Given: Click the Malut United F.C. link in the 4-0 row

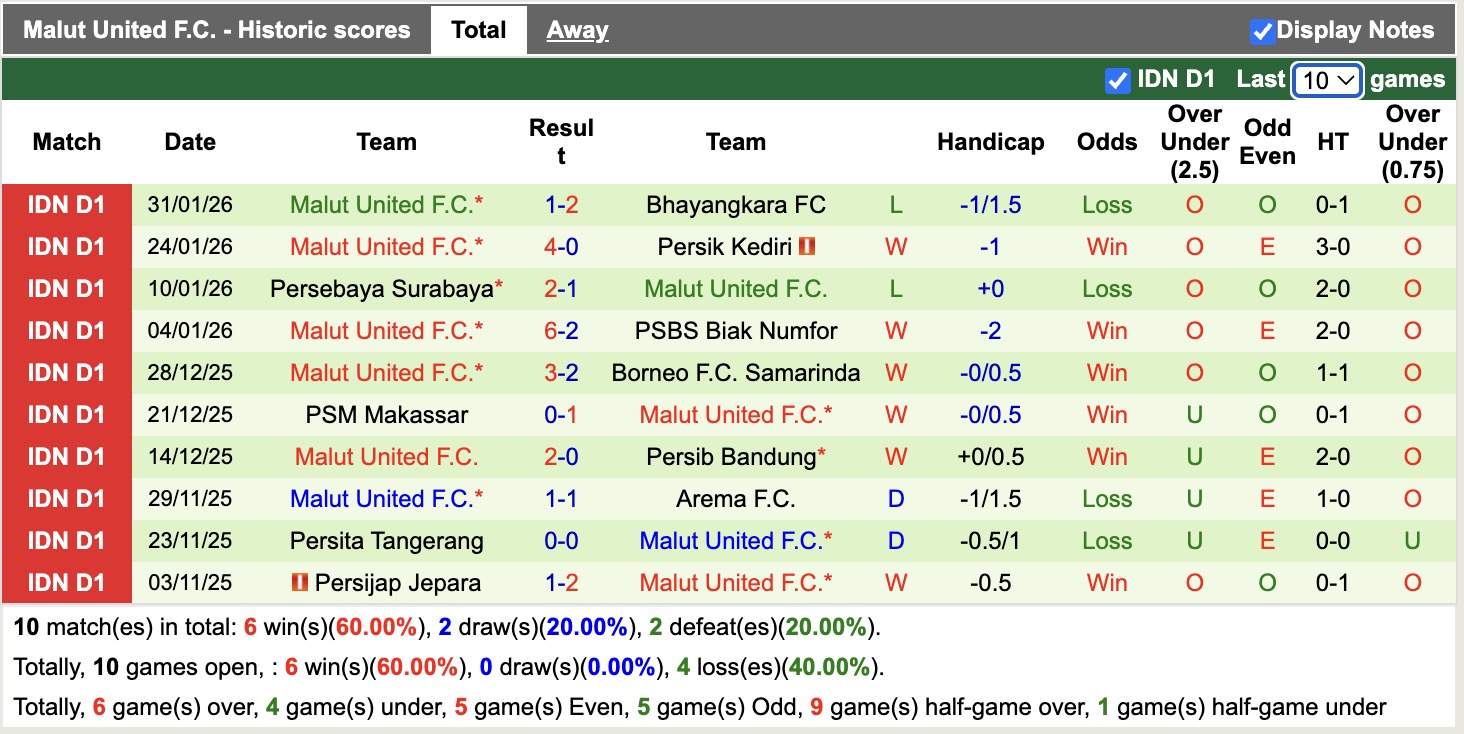Looking at the screenshot, I should 387,246.
